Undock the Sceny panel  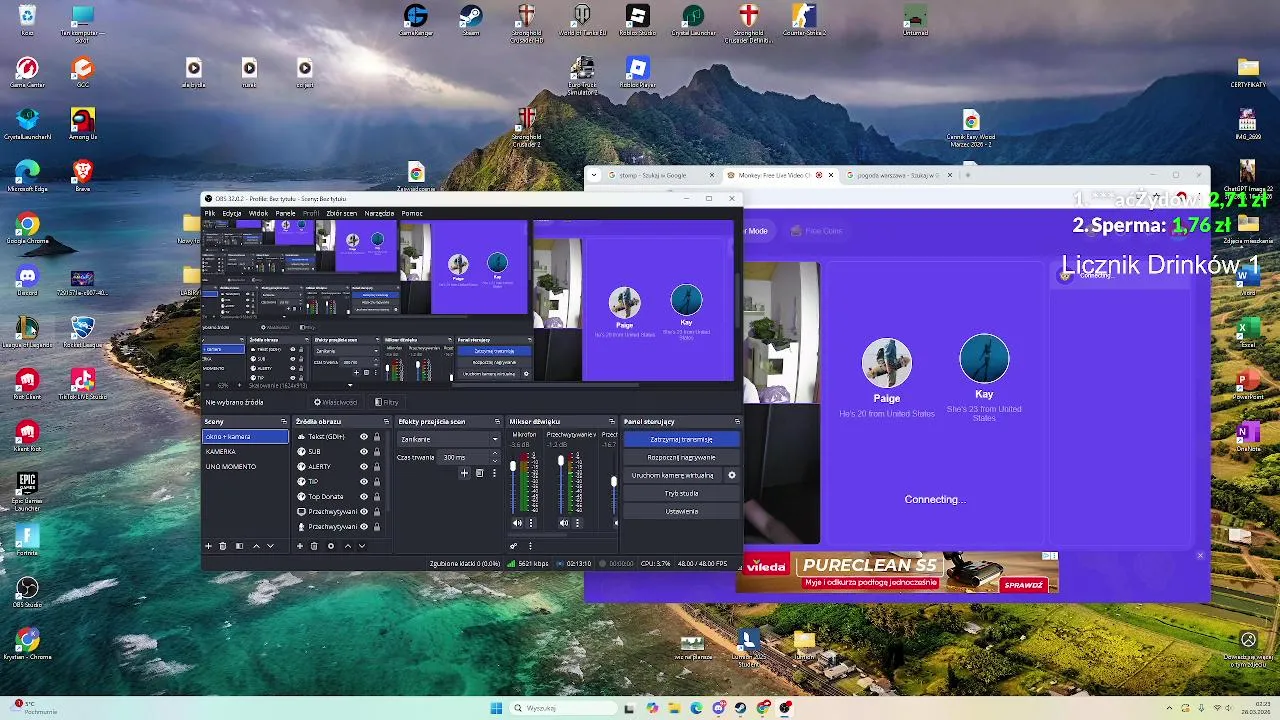coord(284,421)
